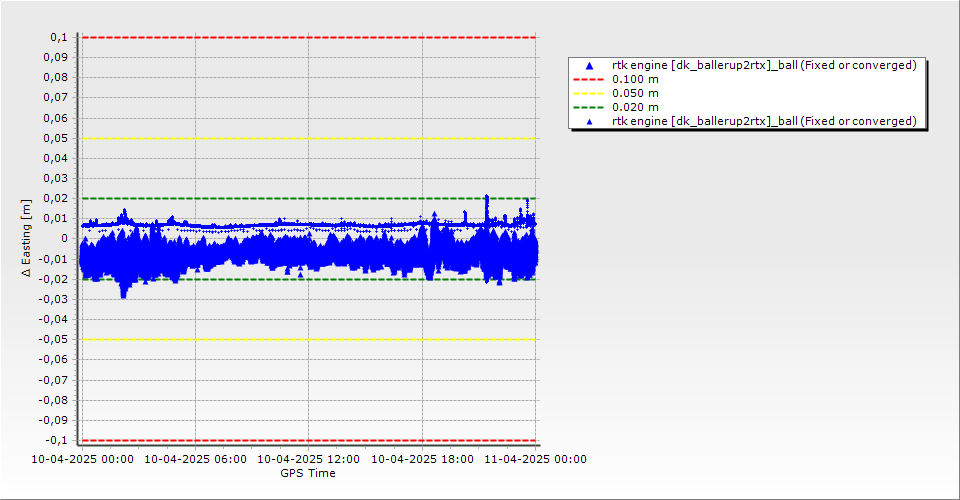Viewport: 960px width, 500px height.
Task: Click the '0,04' y-axis value
Action: tap(56, 159)
